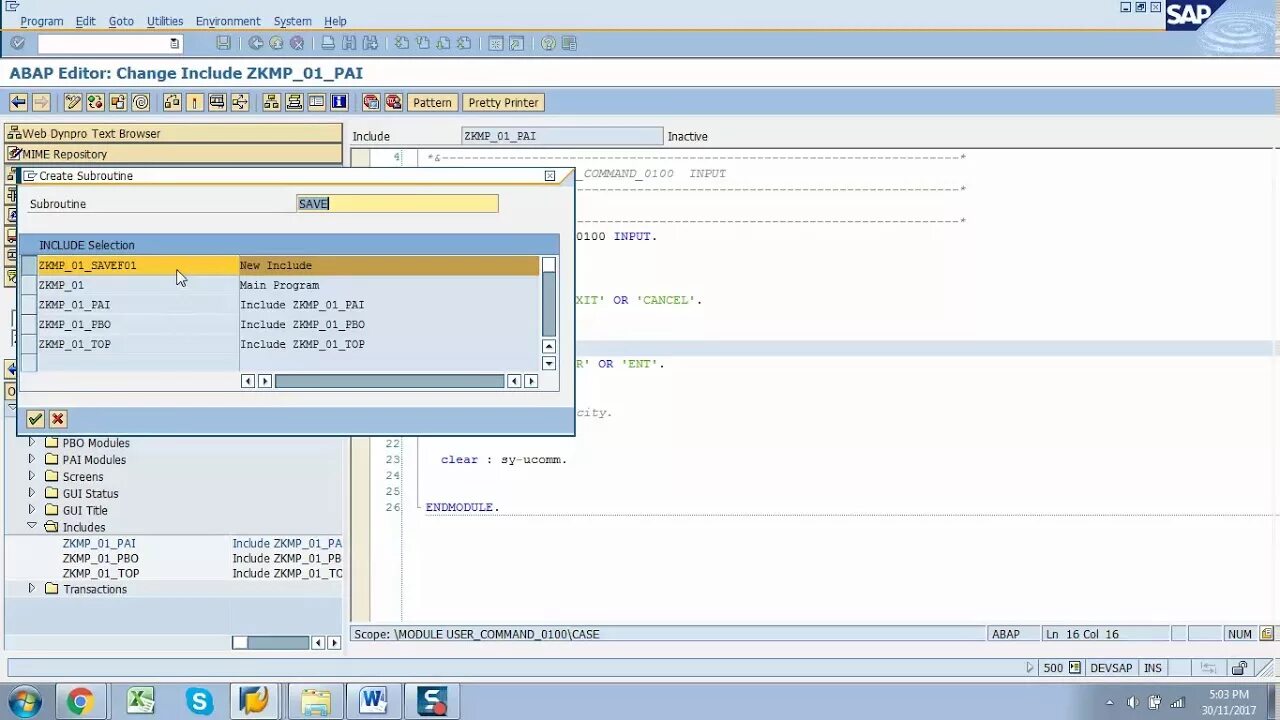Click the Save disk icon in standard toolbar
The width and height of the screenshot is (1280, 720).
click(223, 43)
